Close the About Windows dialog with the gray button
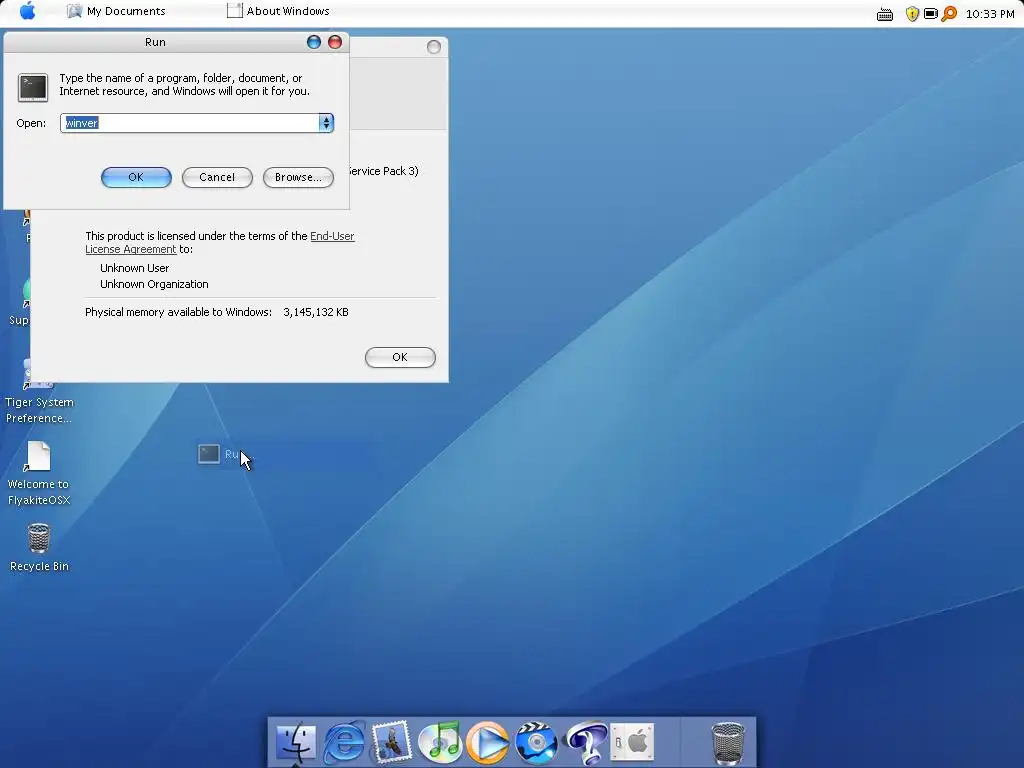The image size is (1024, 768). tap(434, 47)
